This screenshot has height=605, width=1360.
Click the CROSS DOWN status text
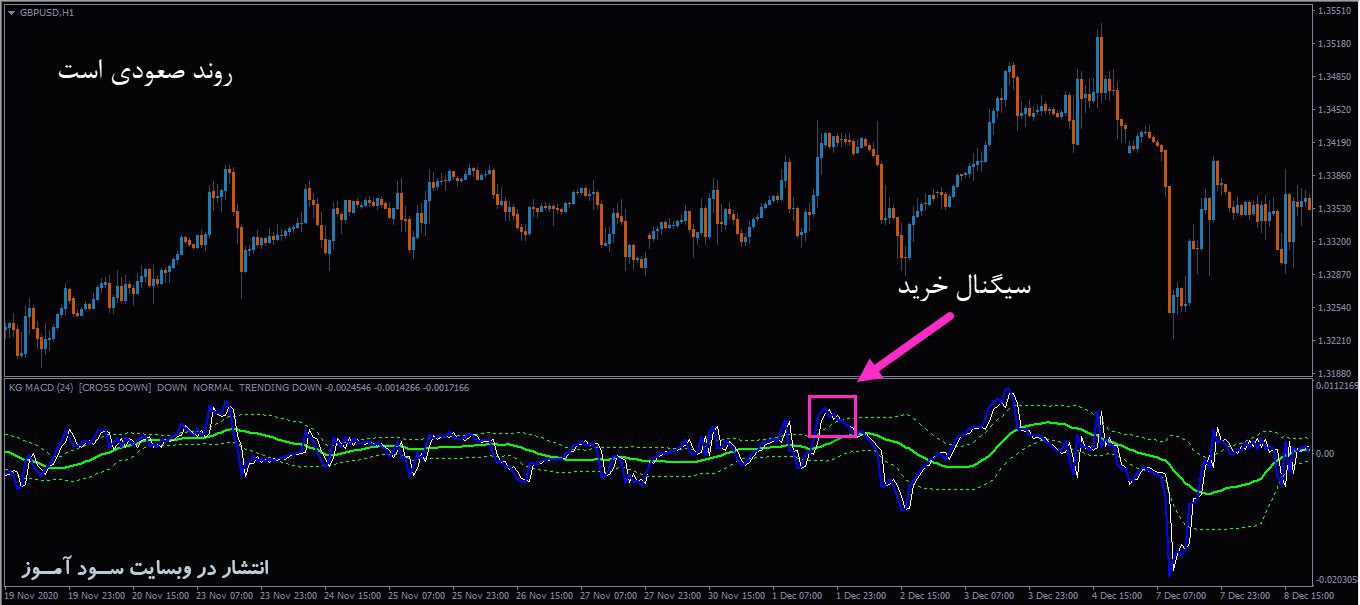pyautogui.click(x=115, y=387)
